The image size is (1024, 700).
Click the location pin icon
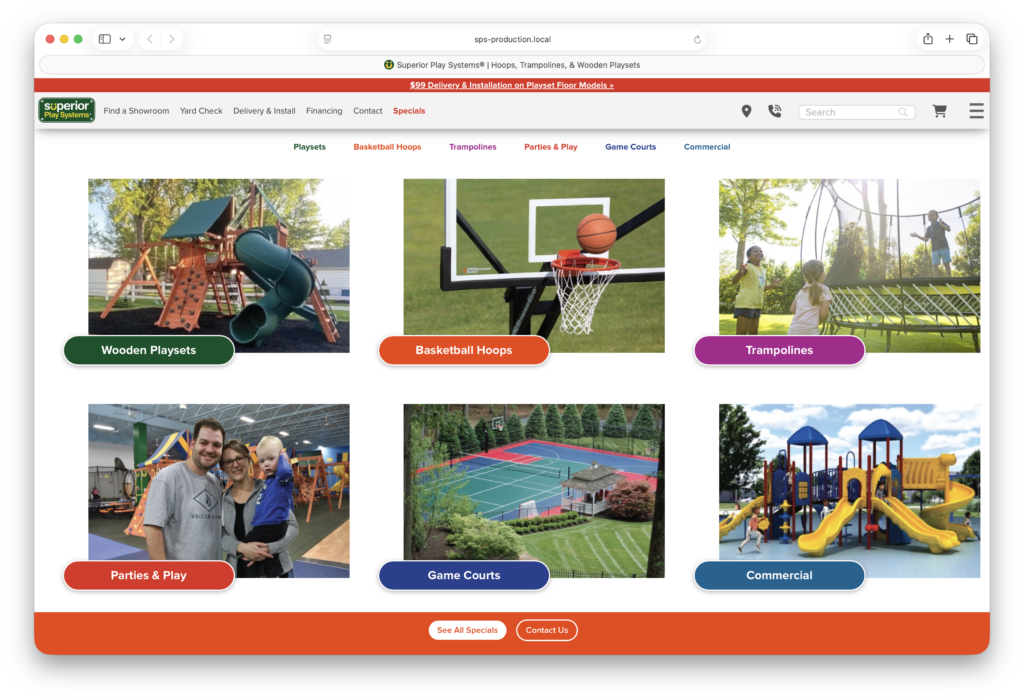coord(746,111)
